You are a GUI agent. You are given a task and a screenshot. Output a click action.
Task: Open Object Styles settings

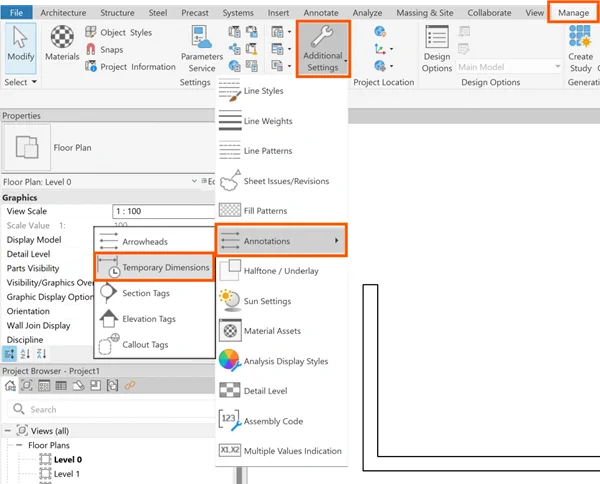tap(119, 33)
